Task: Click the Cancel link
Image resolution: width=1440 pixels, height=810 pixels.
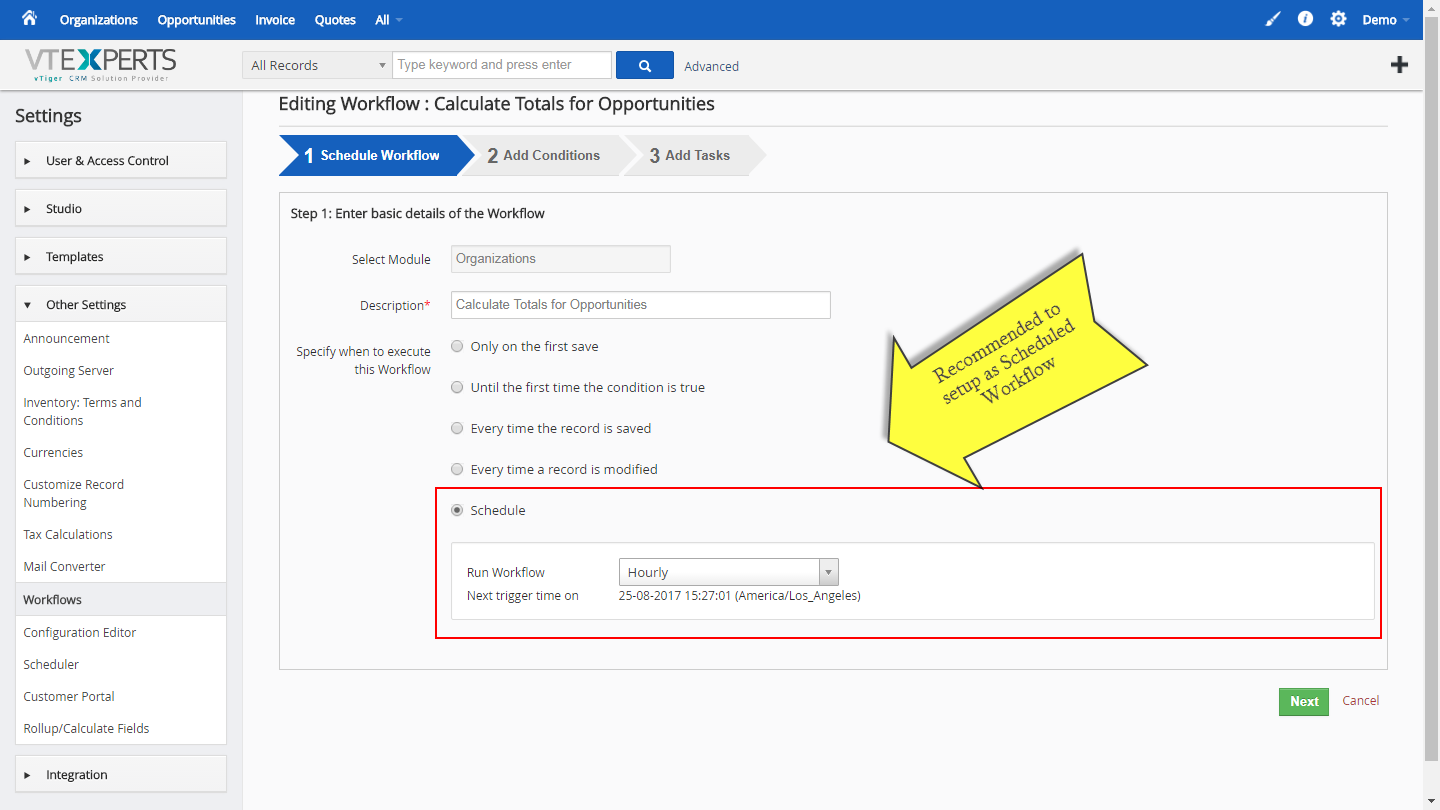Action: pyautogui.click(x=1361, y=700)
